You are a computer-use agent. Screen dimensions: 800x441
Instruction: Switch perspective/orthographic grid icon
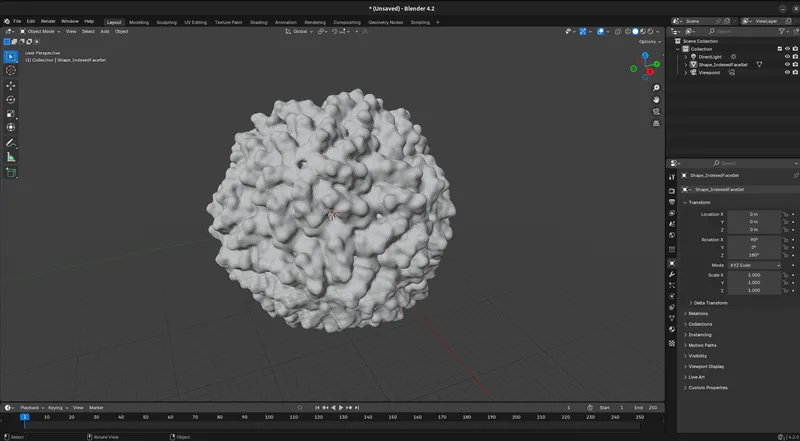pyautogui.click(x=656, y=124)
